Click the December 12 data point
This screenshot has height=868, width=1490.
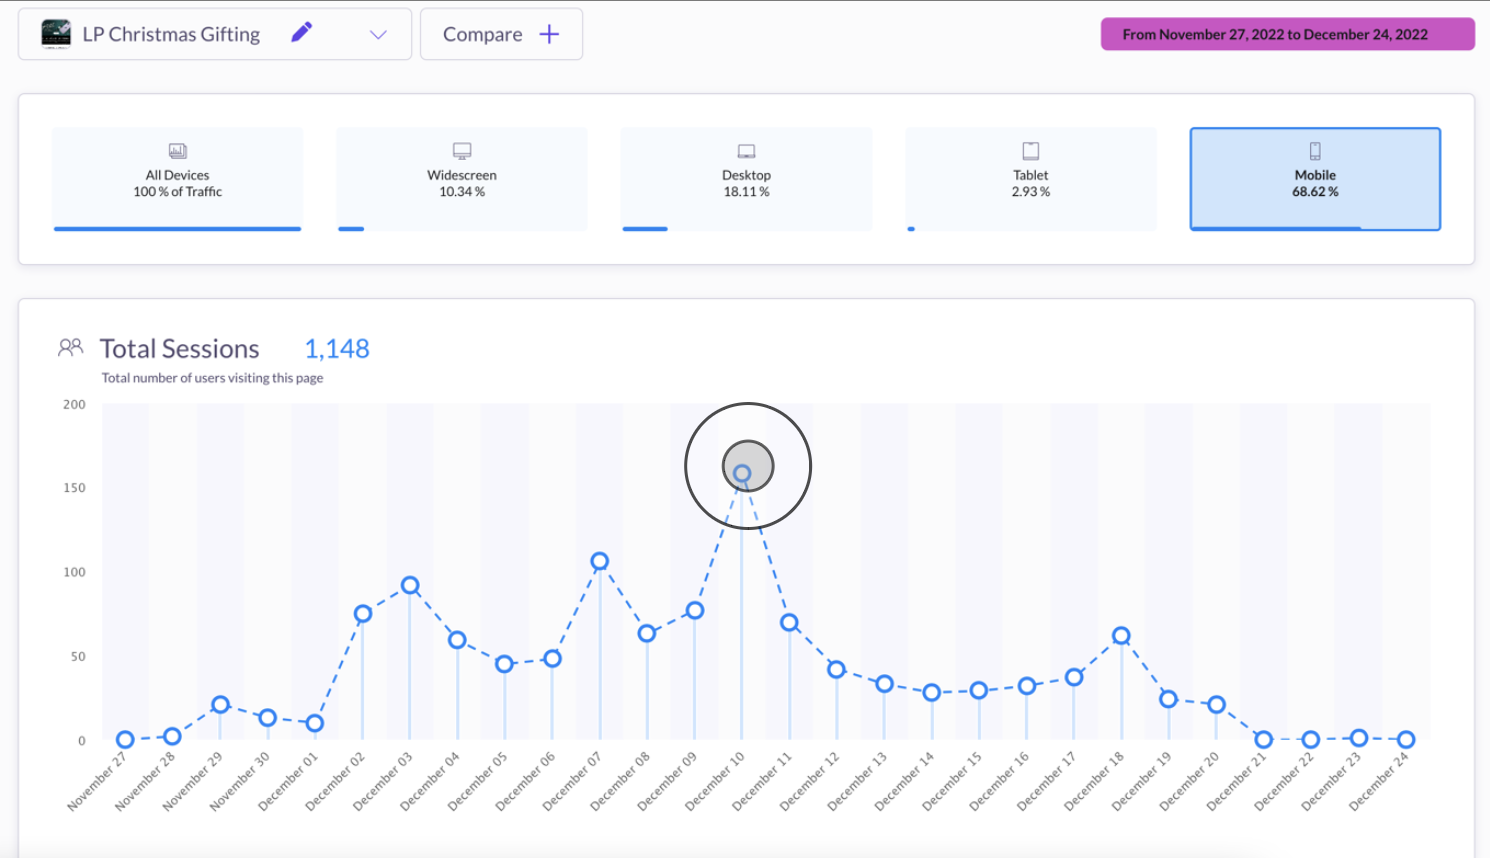pos(837,669)
